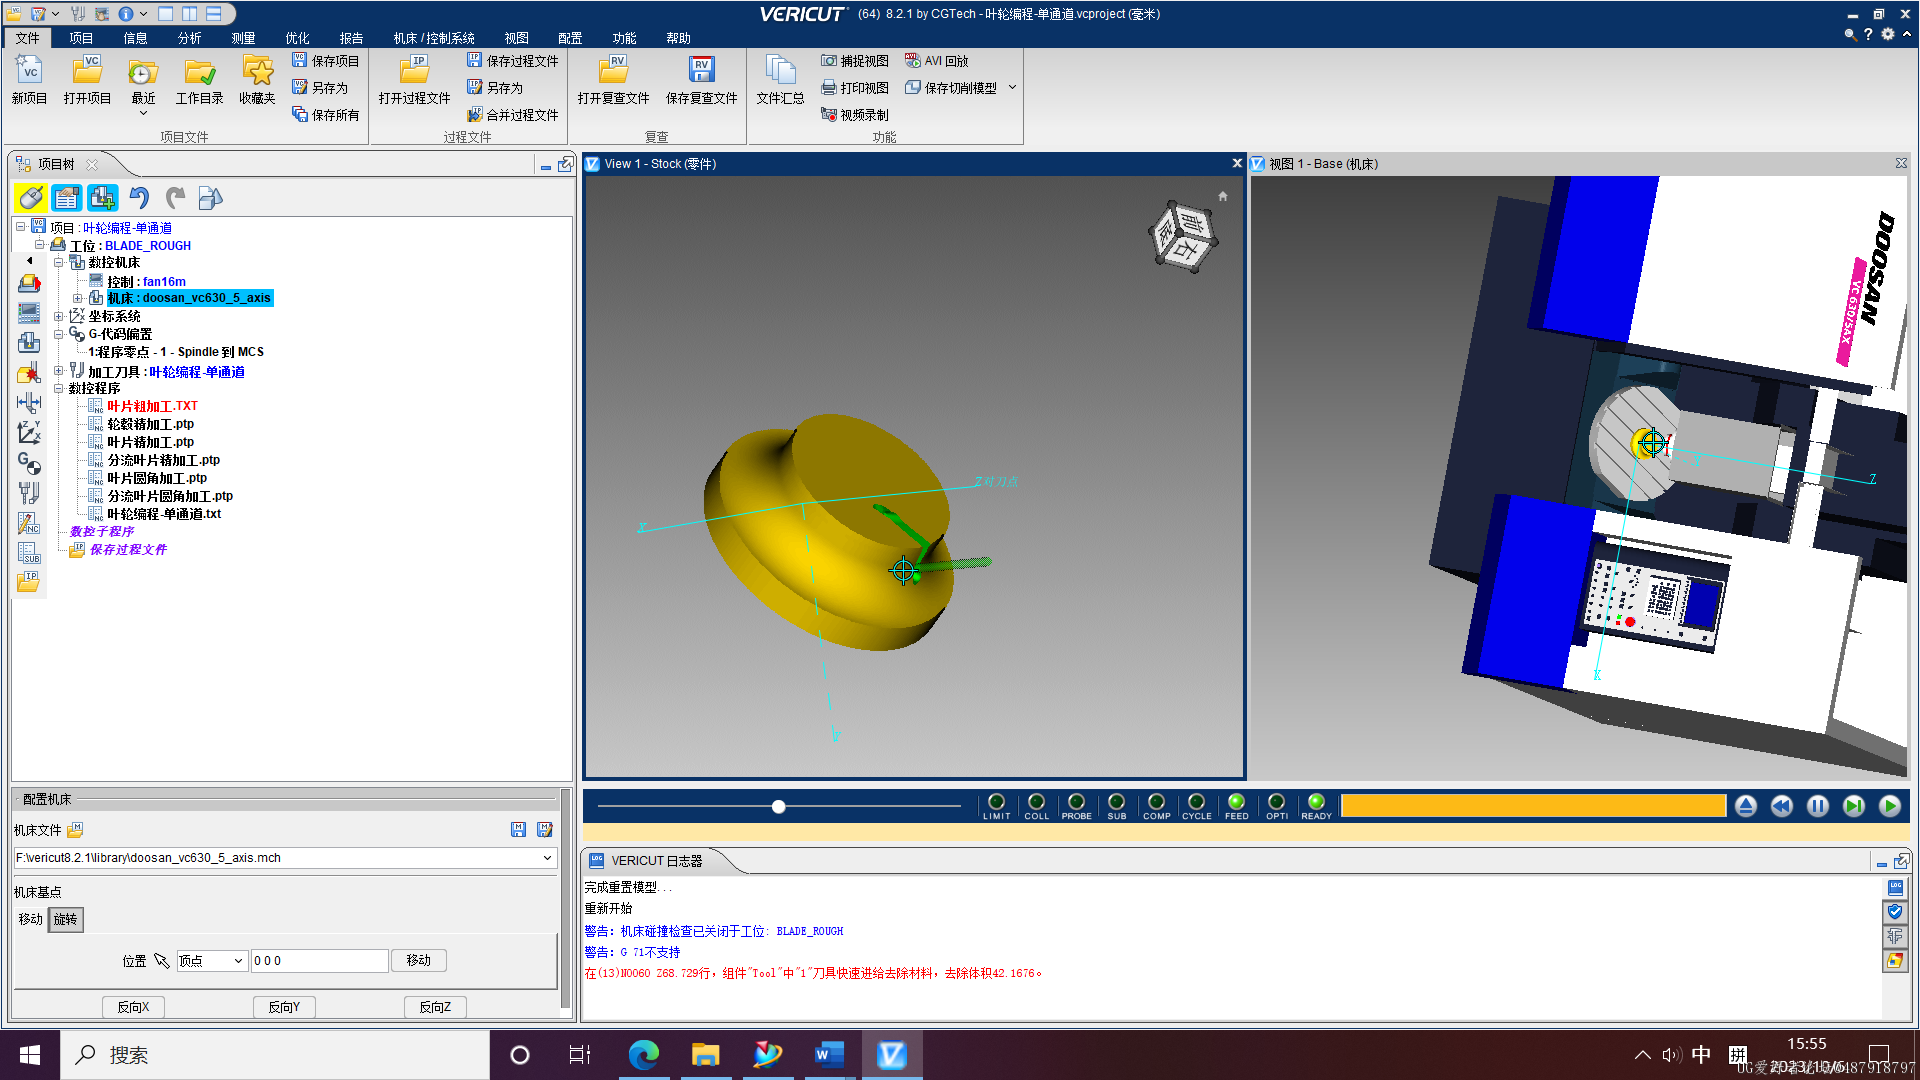The image size is (1920, 1080).
Task: Expand the 最近 recent projects dropdown
Action: [143, 113]
